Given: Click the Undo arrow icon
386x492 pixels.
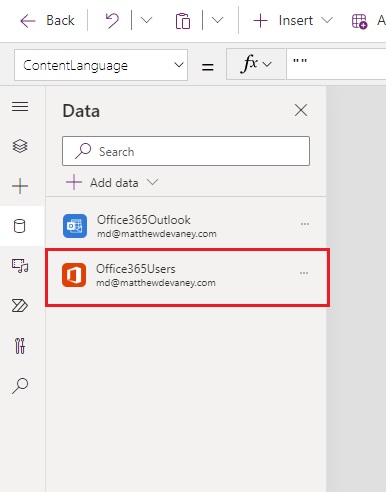Looking at the screenshot, I should (112, 21).
